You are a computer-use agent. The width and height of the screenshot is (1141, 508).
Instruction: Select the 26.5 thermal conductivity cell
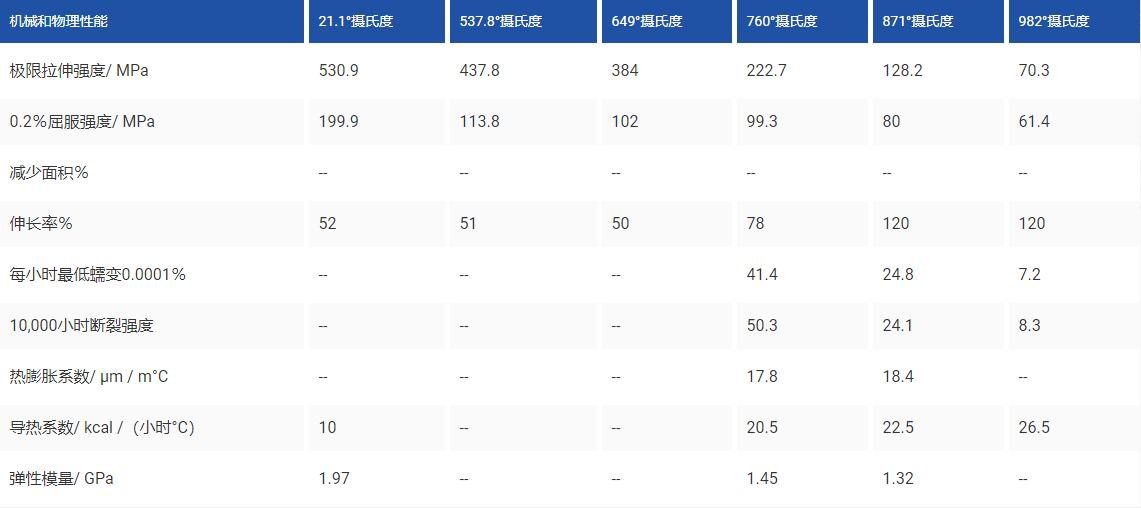click(x=1033, y=428)
